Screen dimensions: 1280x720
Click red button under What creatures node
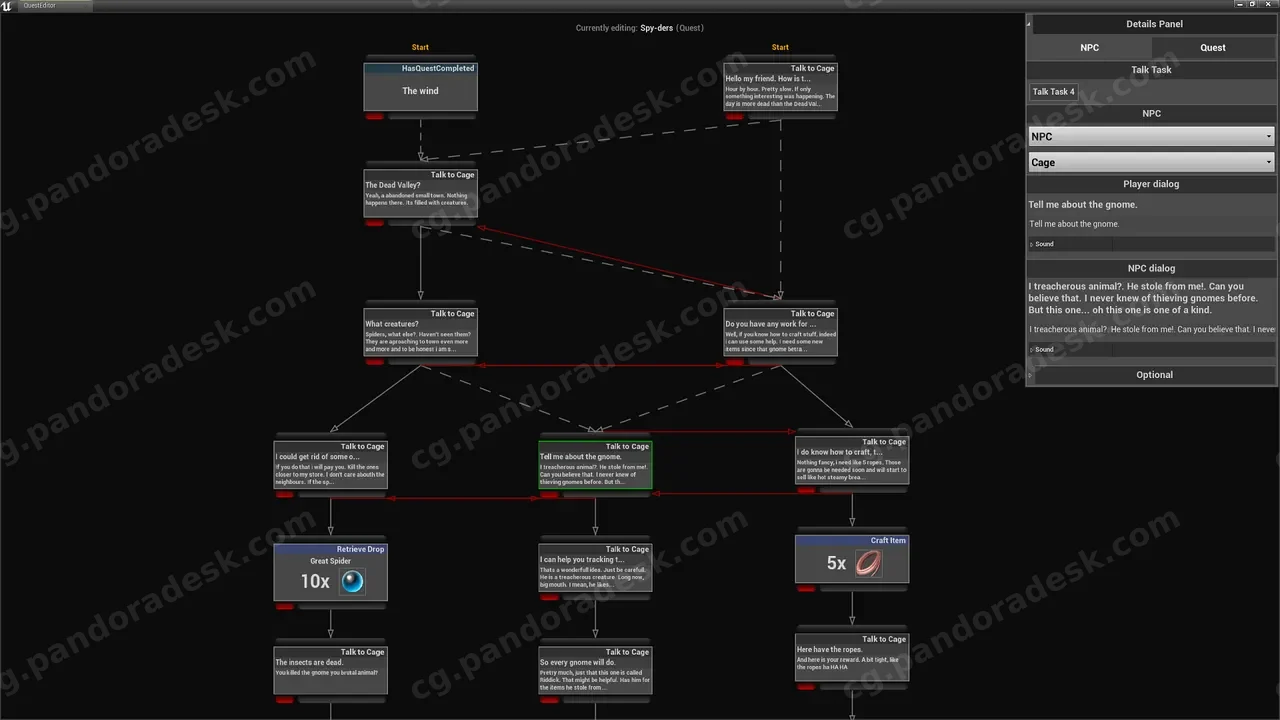tap(374, 362)
